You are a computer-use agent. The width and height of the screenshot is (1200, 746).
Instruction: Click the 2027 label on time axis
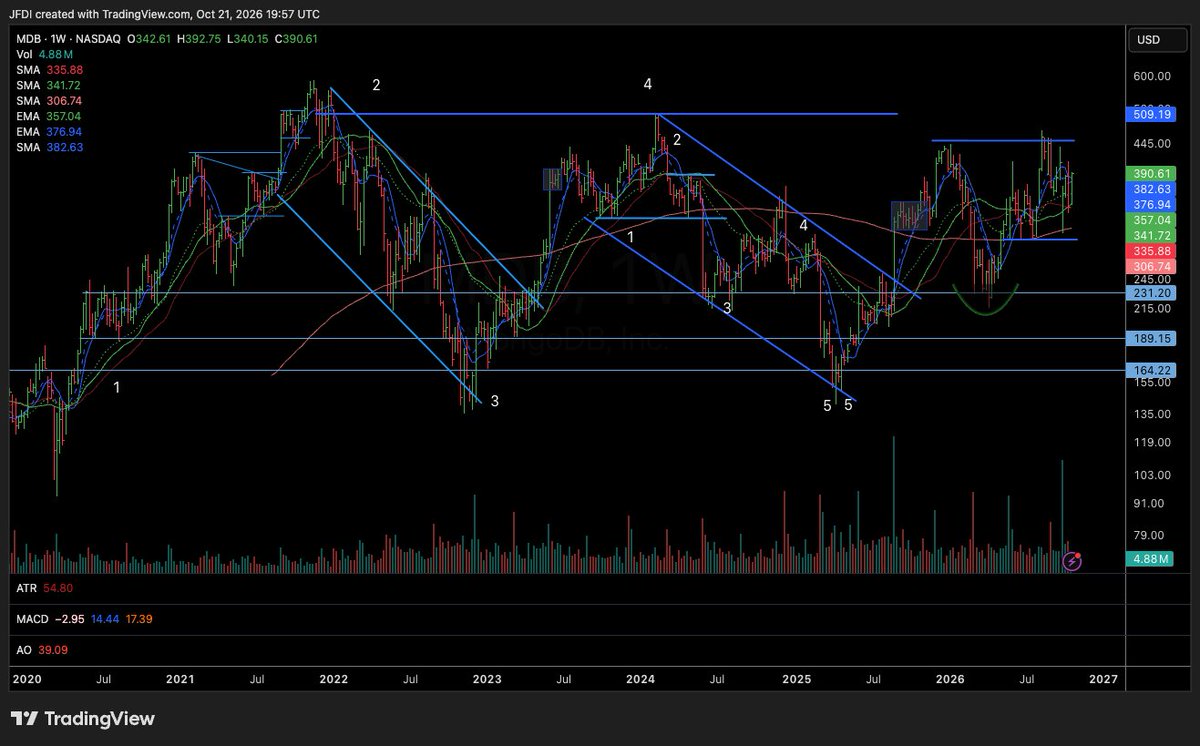tap(1103, 680)
